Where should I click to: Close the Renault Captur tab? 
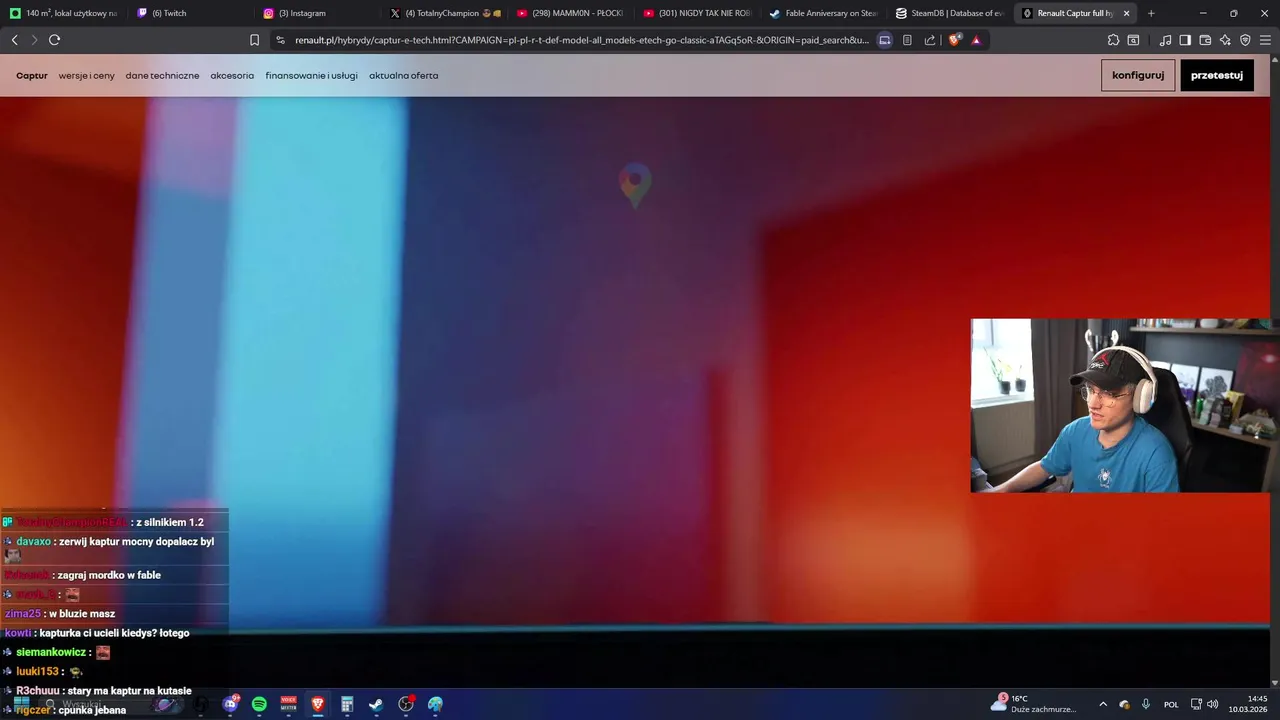point(1126,13)
